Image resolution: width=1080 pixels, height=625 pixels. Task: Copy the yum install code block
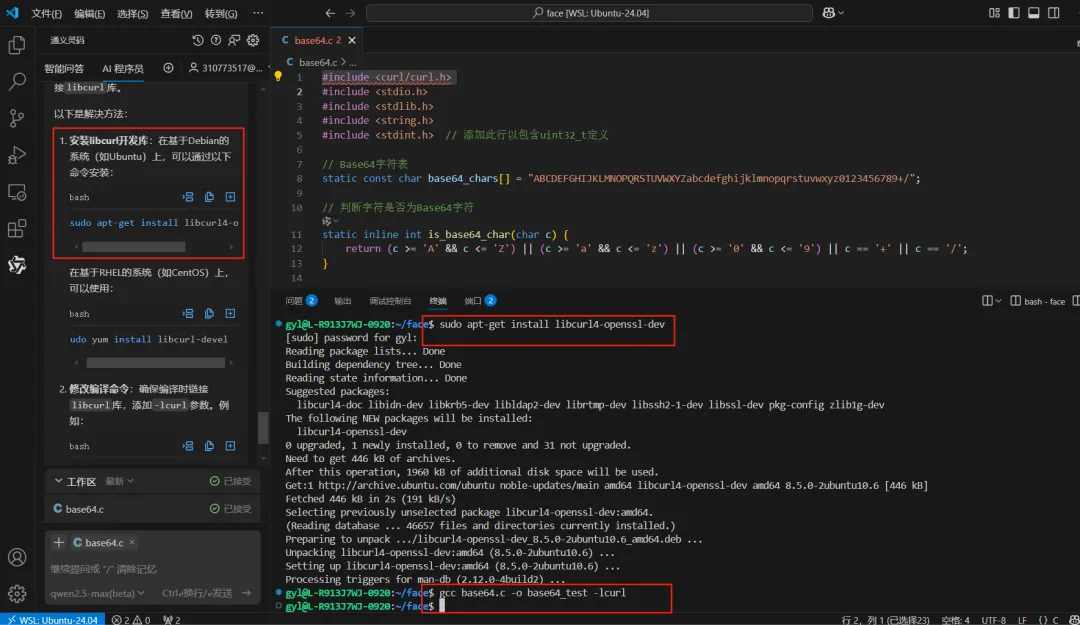(209, 314)
